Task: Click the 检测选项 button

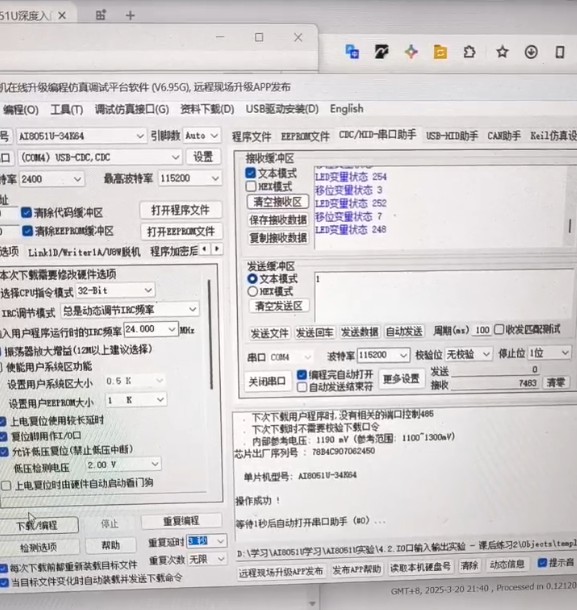Action: [38, 547]
